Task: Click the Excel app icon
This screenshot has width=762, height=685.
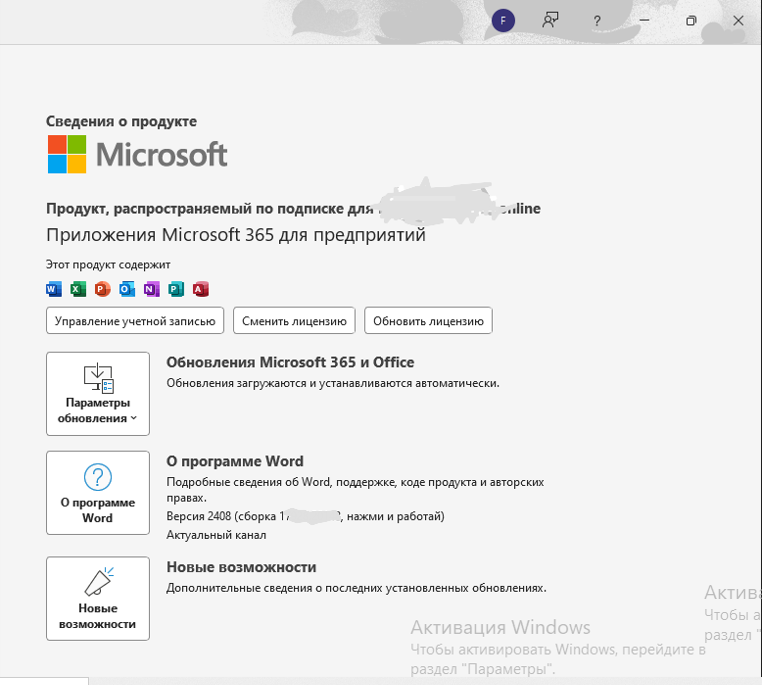Action: coord(78,290)
